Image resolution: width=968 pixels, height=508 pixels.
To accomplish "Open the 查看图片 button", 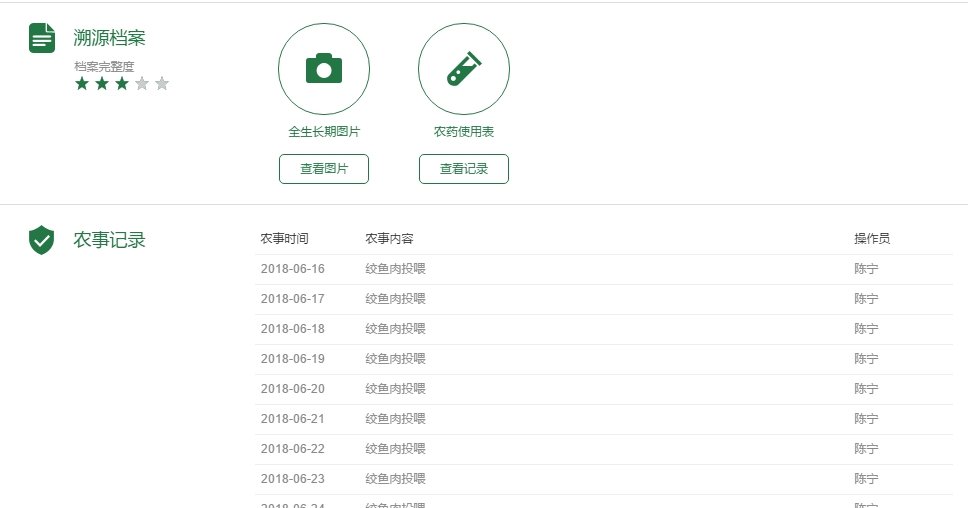I will coord(324,169).
